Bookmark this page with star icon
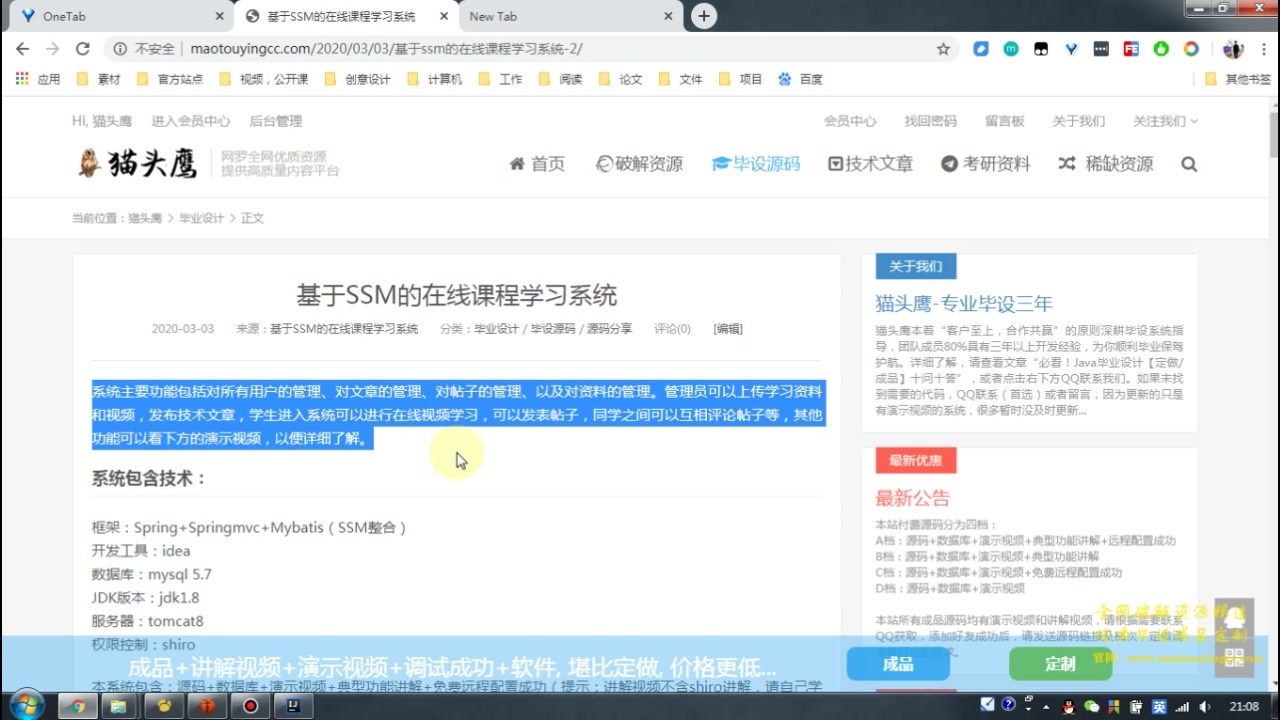The height and width of the screenshot is (720, 1280). pos(943,48)
